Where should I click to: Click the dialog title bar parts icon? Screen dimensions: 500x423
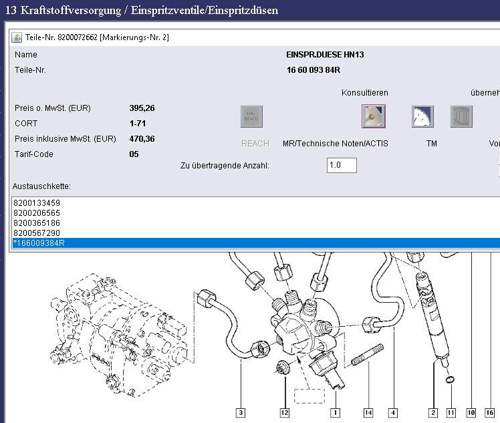click(x=17, y=38)
